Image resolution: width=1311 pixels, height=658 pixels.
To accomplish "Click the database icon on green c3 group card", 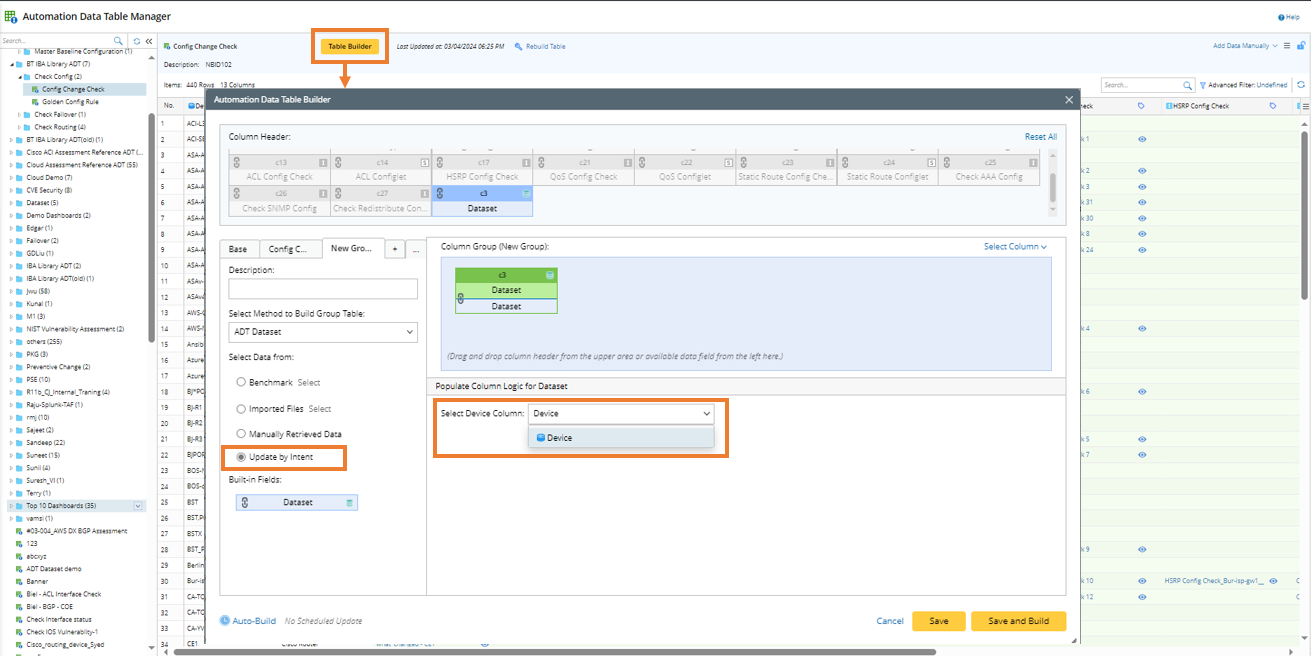I will (550, 274).
